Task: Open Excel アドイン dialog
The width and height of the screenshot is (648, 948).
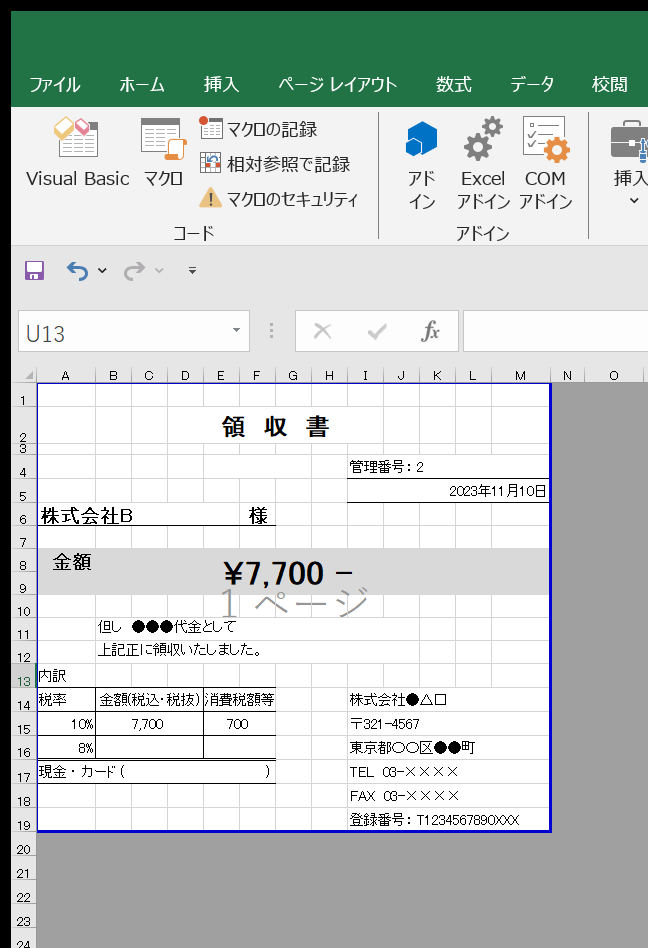Action: click(x=483, y=164)
